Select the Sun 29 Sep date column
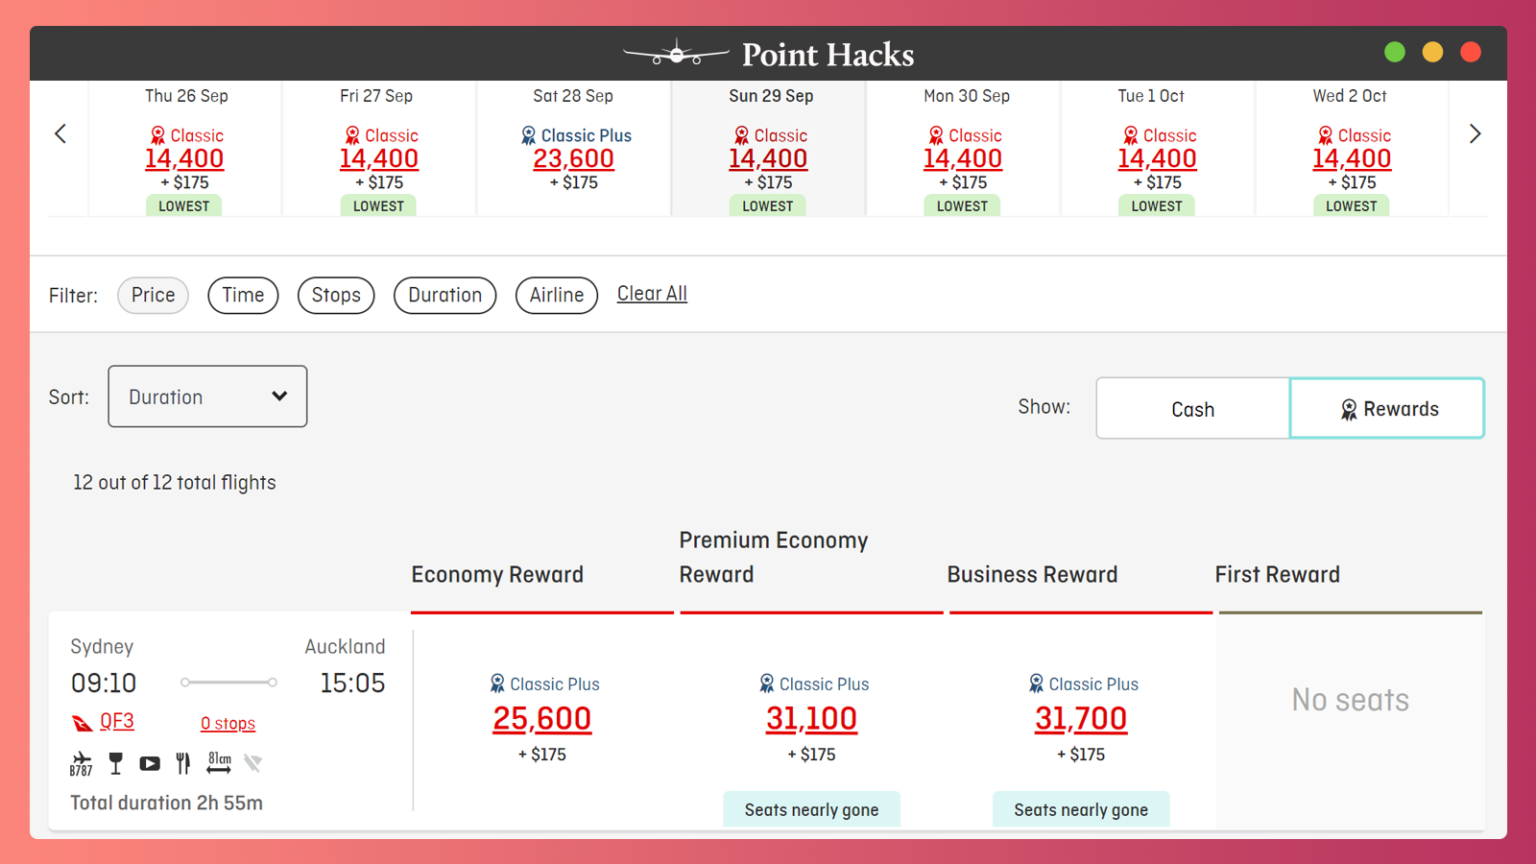 point(769,148)
